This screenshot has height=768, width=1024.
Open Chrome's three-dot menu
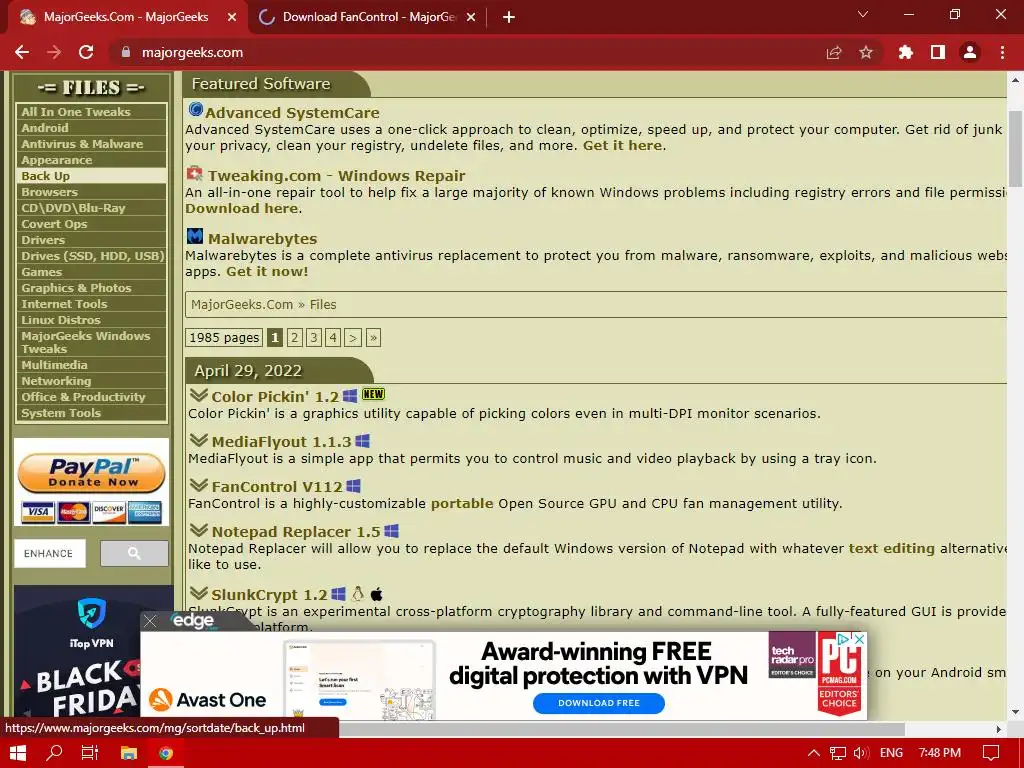1002,52
